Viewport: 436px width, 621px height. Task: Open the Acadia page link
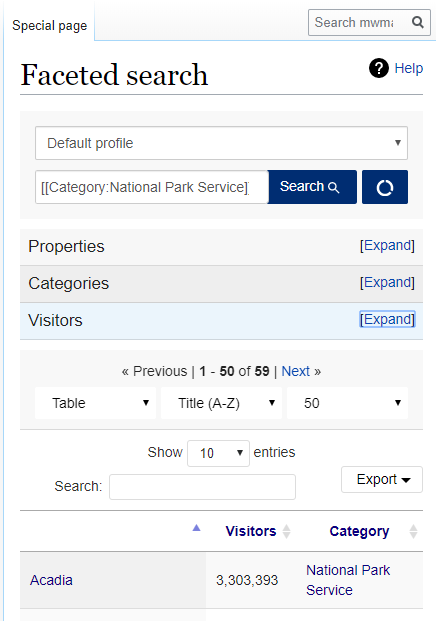click(x=51, y=580)
